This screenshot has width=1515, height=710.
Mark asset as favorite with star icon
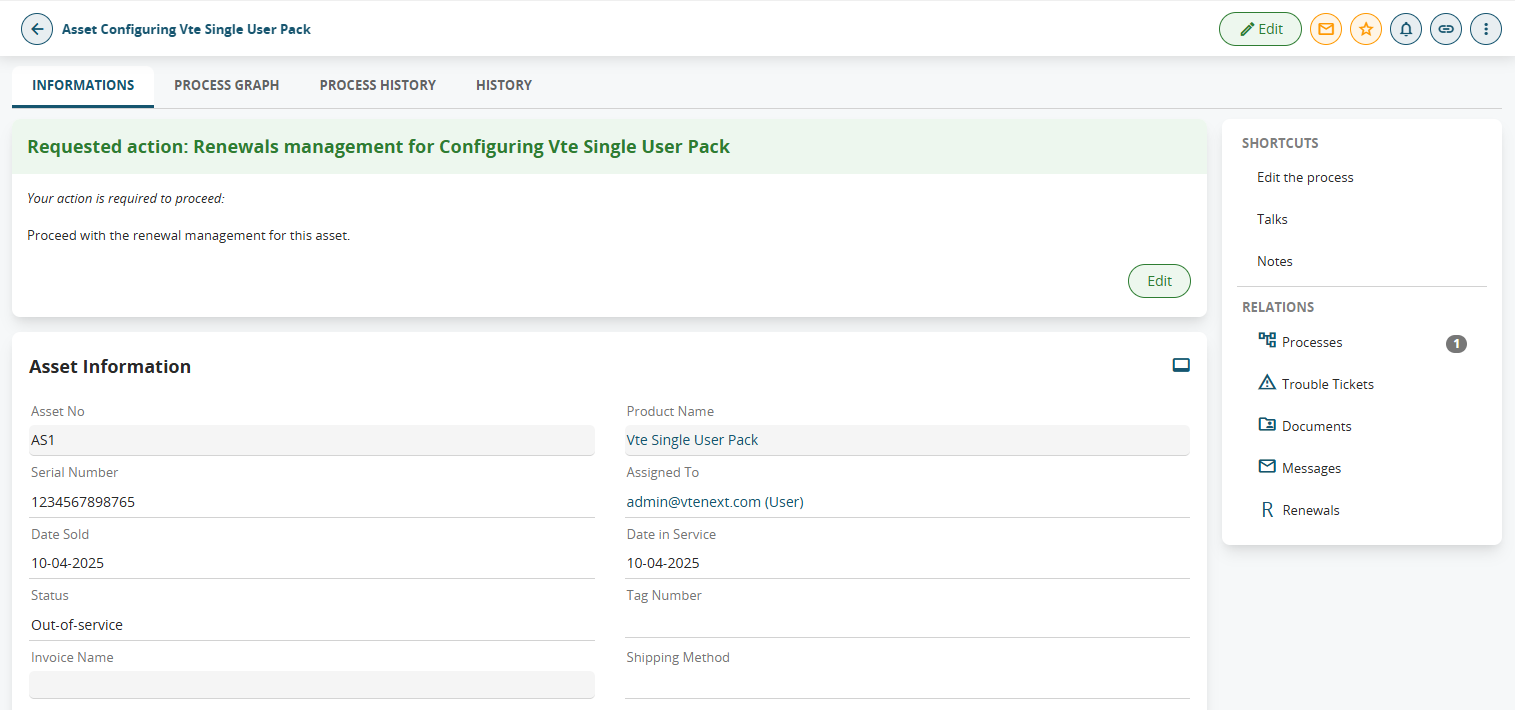(x=1366, y=29)
